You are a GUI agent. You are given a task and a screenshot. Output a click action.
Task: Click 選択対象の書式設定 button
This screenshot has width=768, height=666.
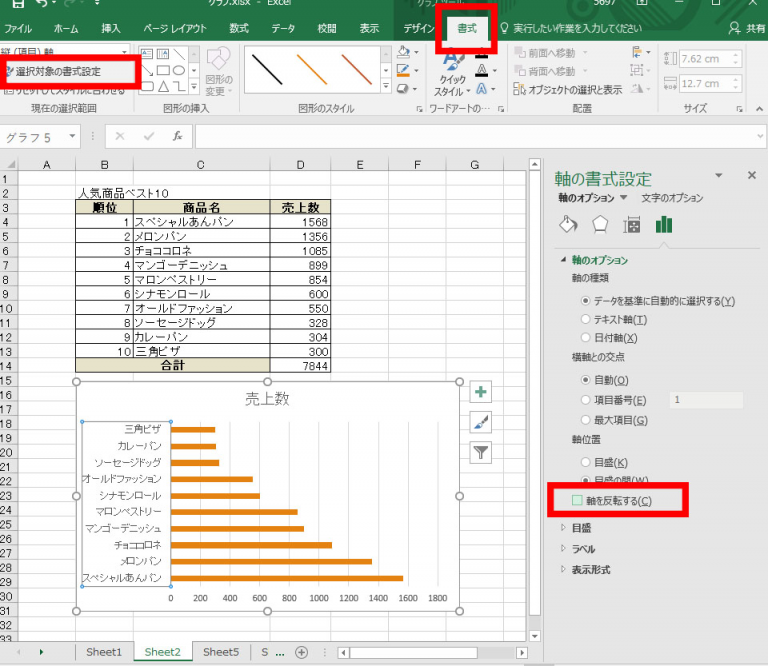pos(60,72)
